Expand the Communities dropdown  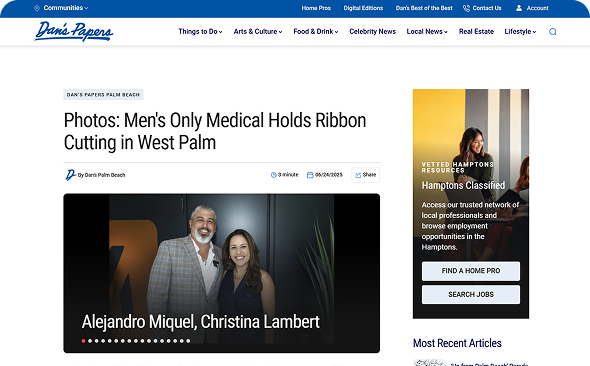point(65,8)
